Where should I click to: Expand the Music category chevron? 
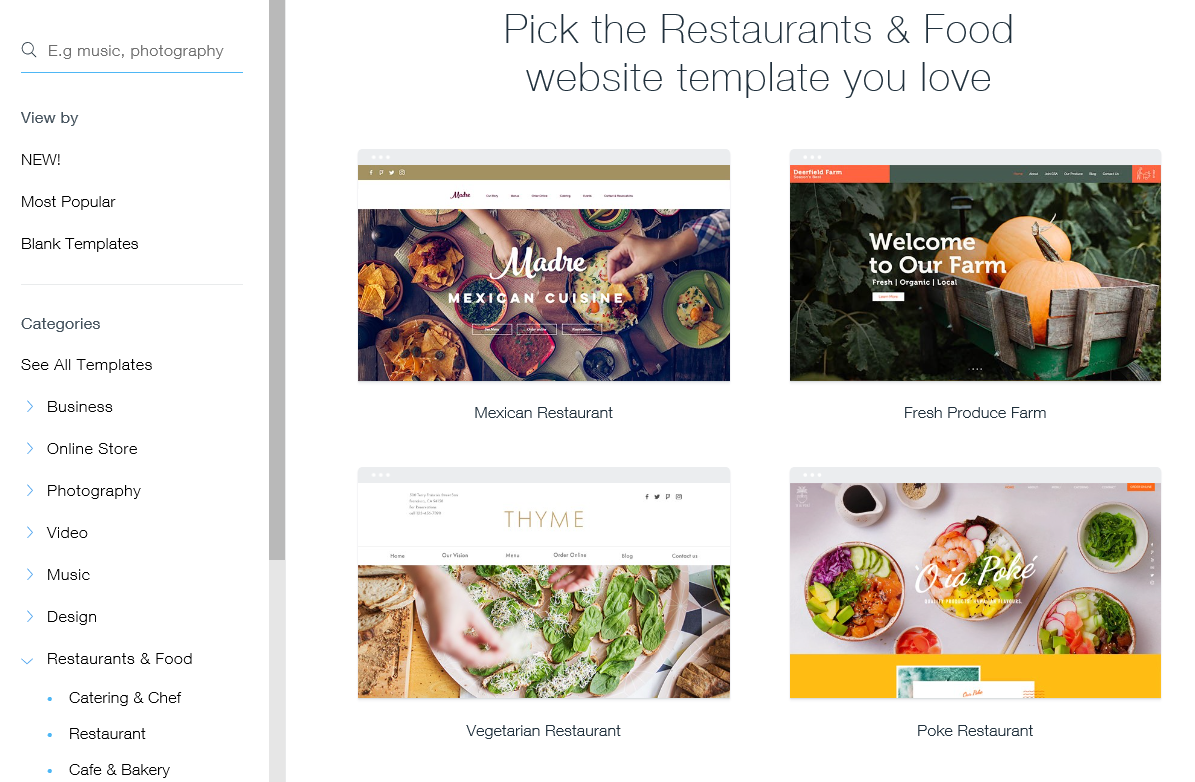(x=29, y=574)
